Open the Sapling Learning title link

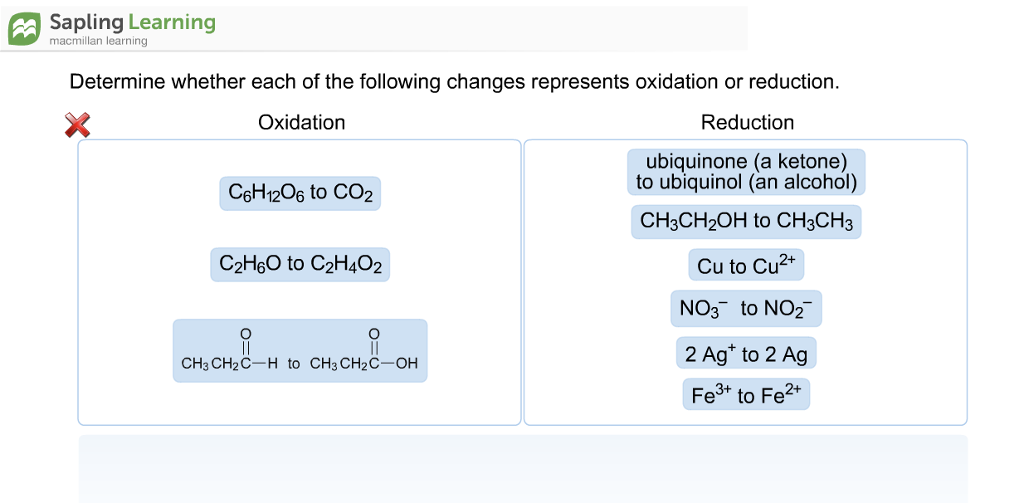(x=132, y=22)
